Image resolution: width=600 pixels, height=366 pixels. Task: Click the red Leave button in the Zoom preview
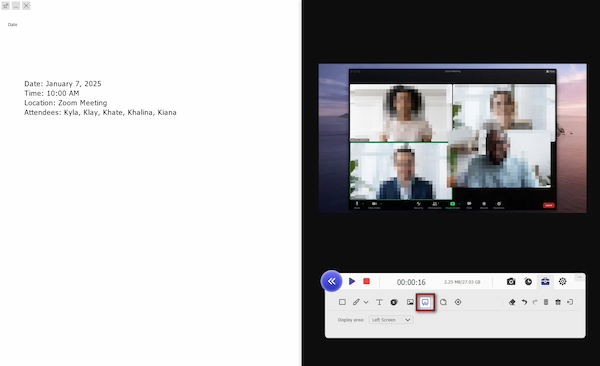coord(549,205)
